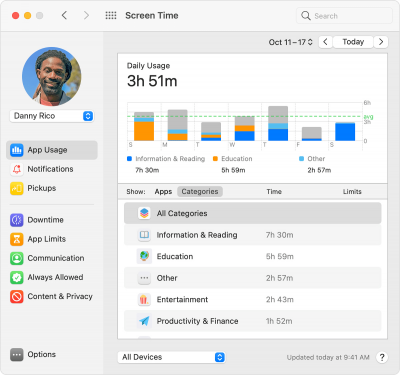Open the Oct 11–17 date picker
The width and height of the screenshot is (400, 375).
point(291,42)
